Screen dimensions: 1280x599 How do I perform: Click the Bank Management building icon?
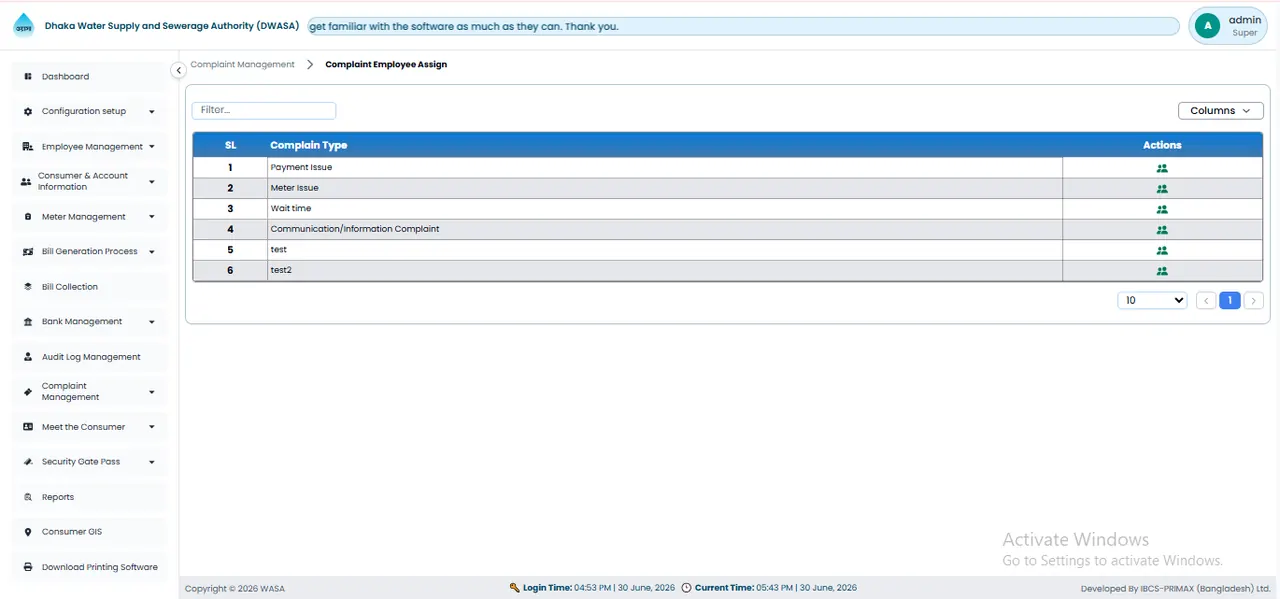pos(28,322)
